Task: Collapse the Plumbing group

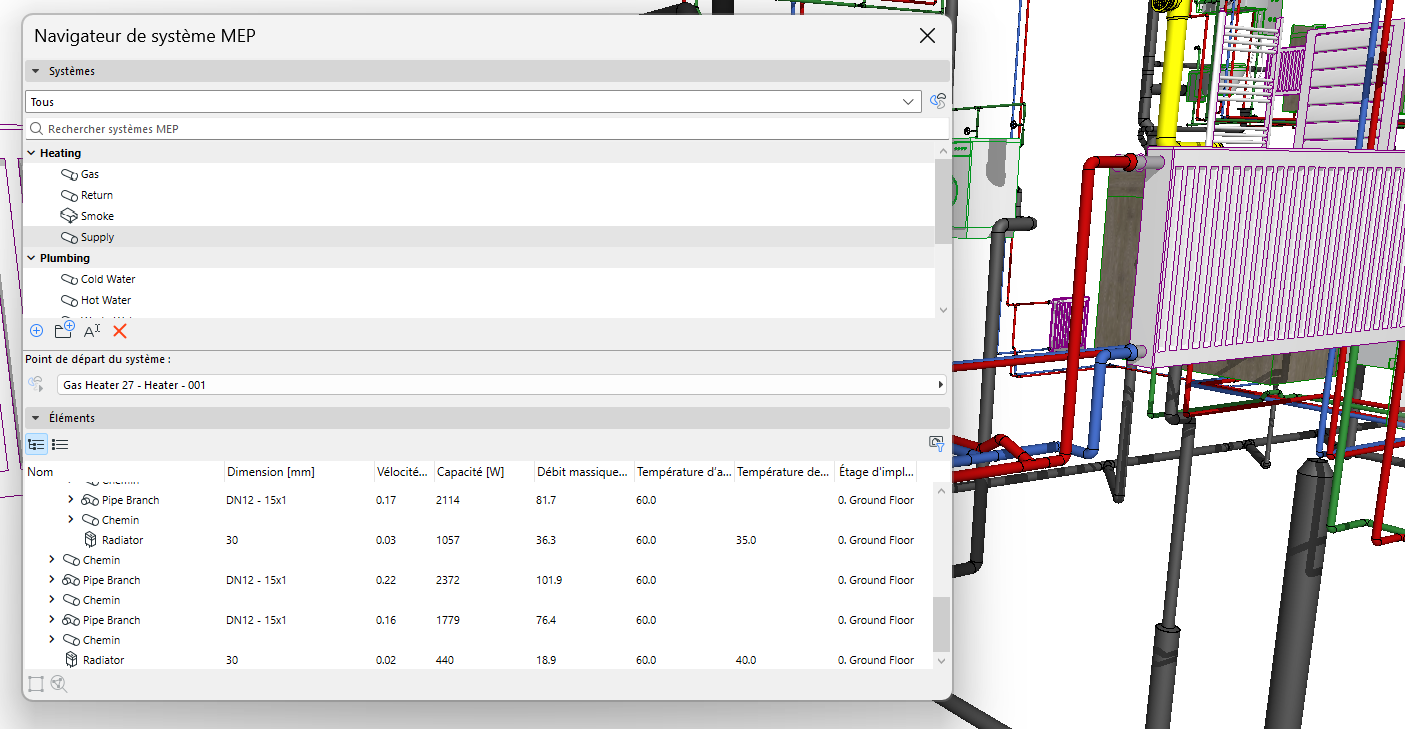Action: tap(31, 258)
